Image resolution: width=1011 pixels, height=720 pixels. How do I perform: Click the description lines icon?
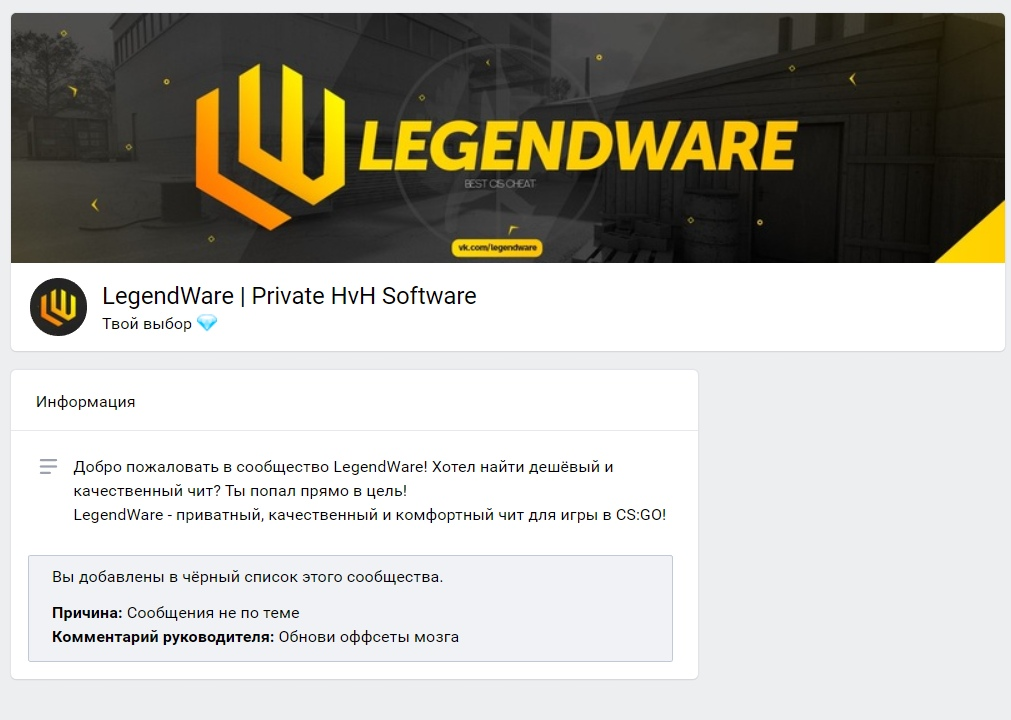click(48, 467)
